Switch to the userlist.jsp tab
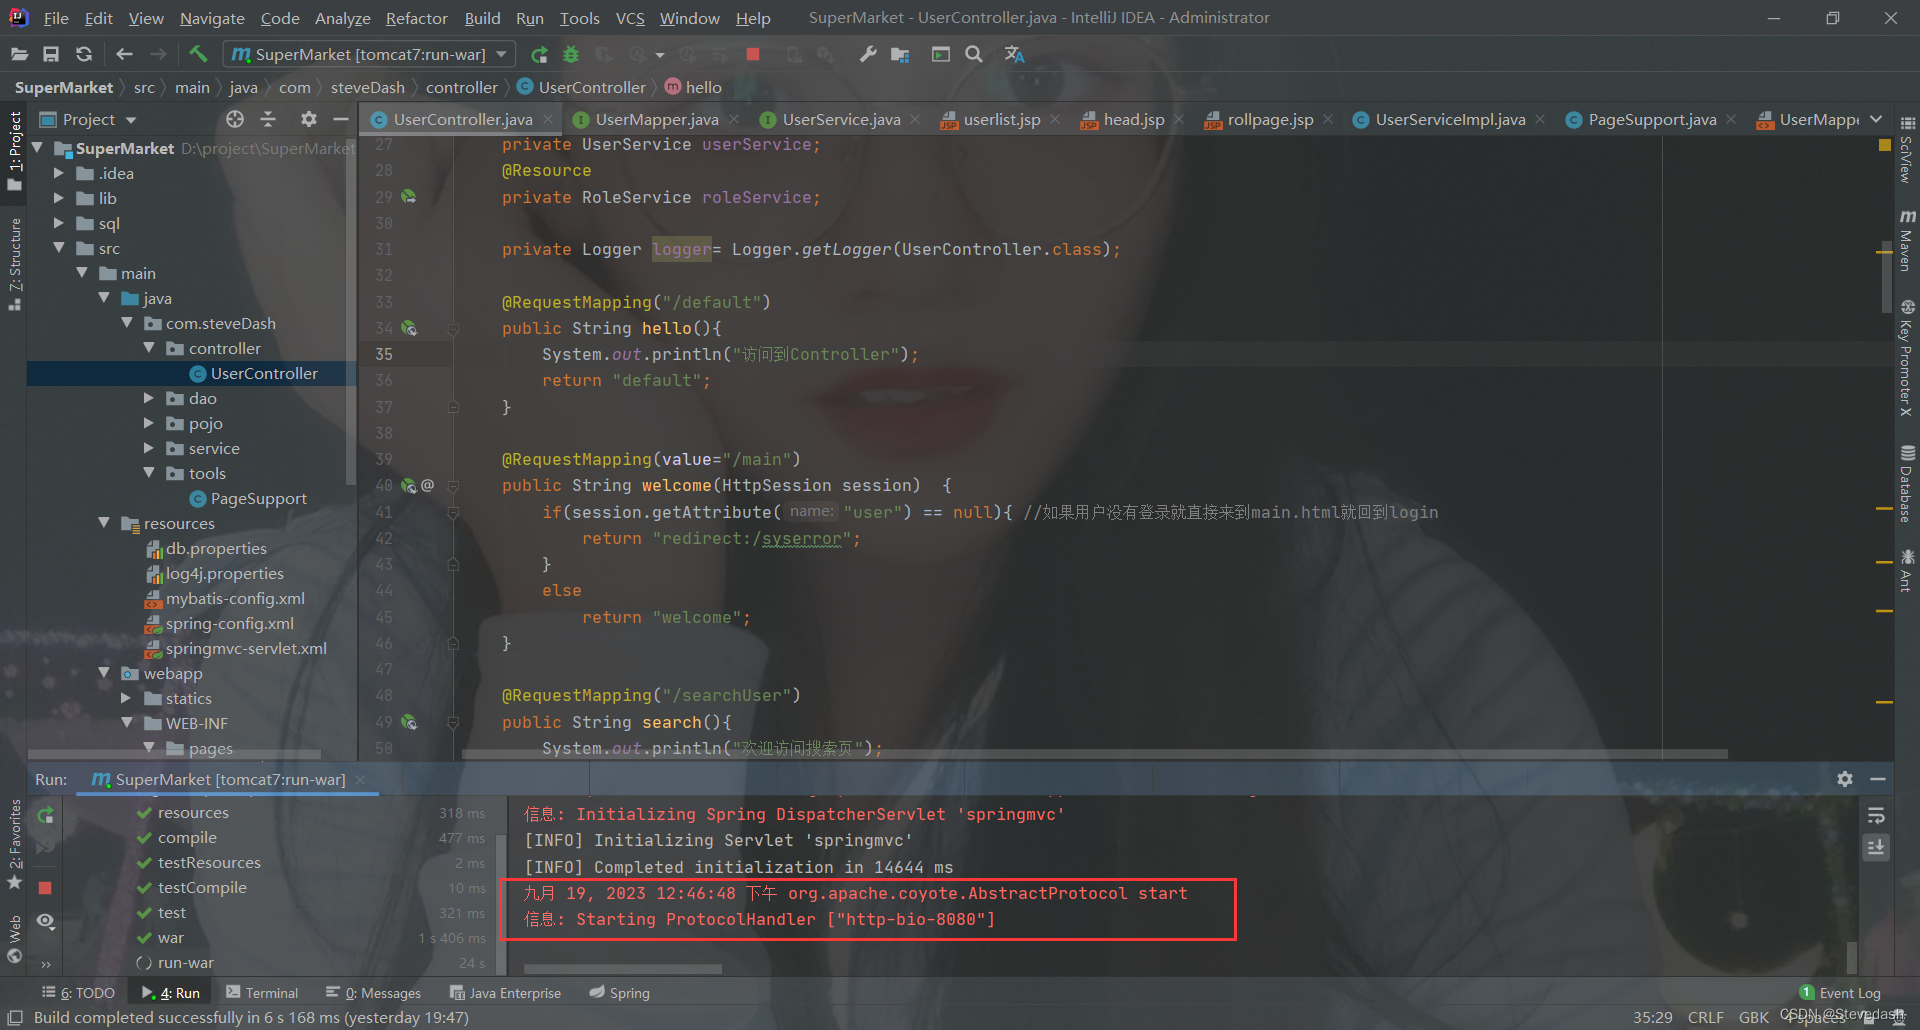The height and width of the screenshot is (1030, 1920). pos(1001,119)
